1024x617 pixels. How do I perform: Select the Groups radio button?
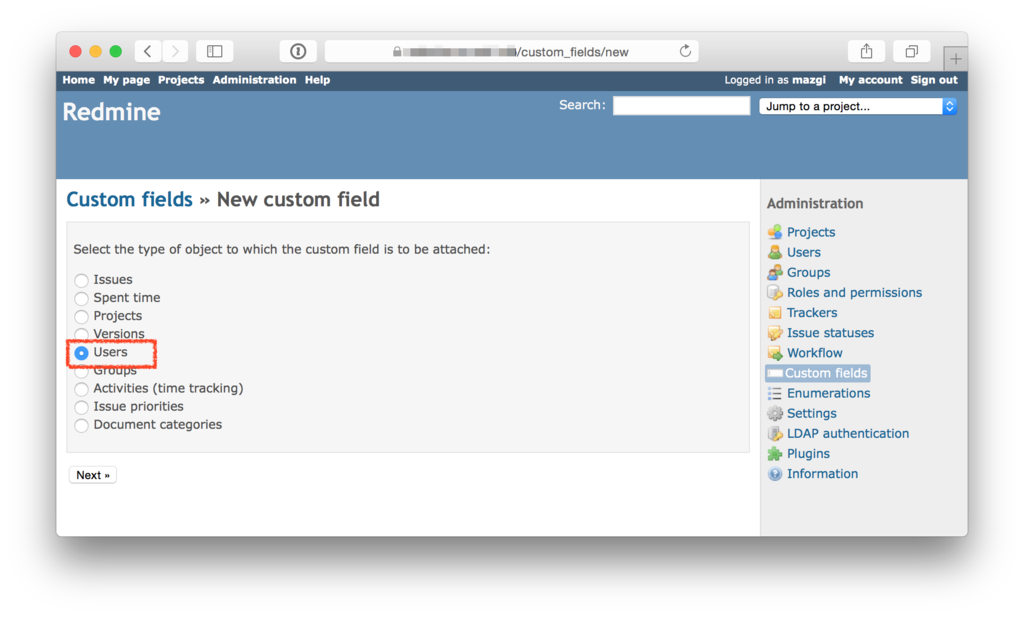click(x=81, y=373)
